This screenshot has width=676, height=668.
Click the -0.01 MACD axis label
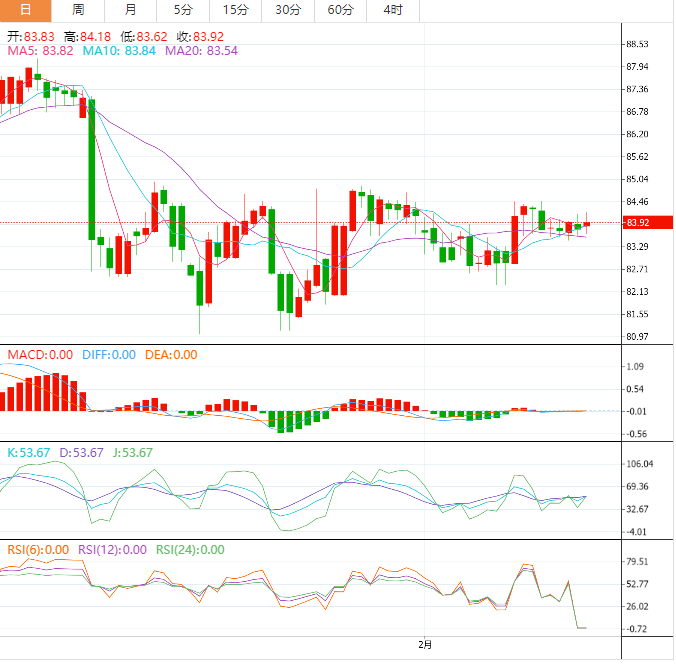tap(636, 411)
